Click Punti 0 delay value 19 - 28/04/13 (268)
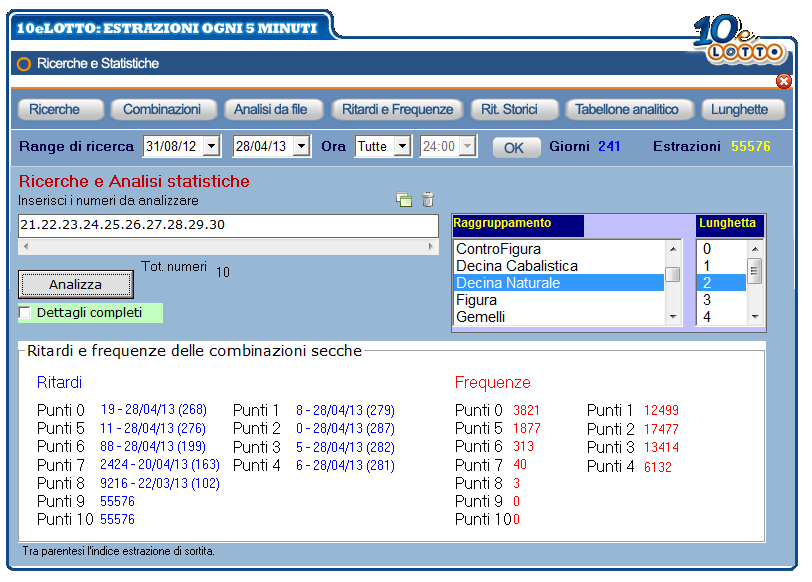 154,411
